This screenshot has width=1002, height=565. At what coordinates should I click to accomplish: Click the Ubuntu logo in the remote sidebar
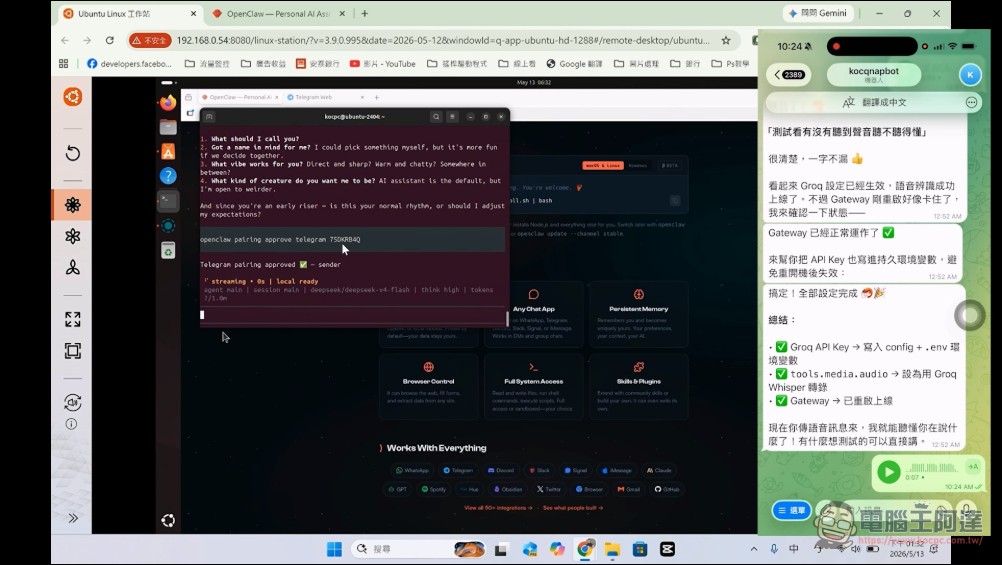(x=72, y=97)
